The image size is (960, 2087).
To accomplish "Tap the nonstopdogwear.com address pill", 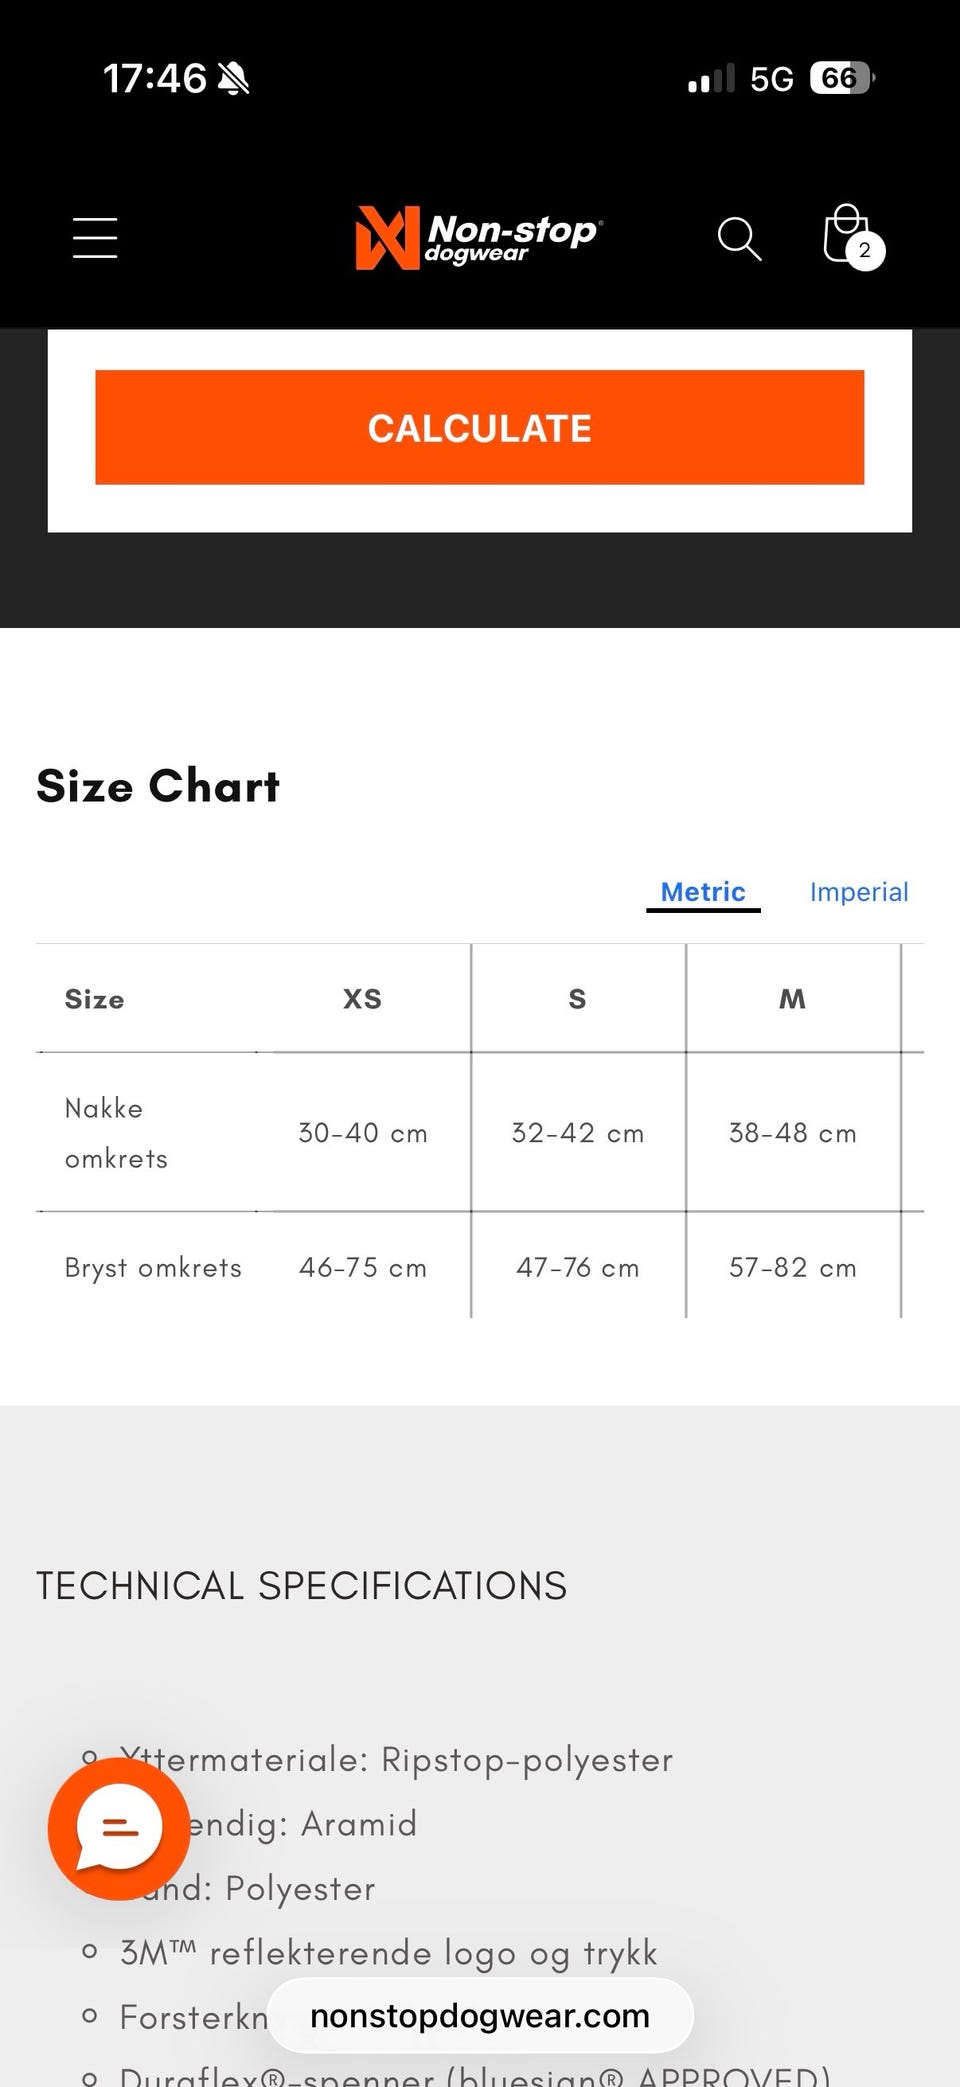I will (480, 2016).
